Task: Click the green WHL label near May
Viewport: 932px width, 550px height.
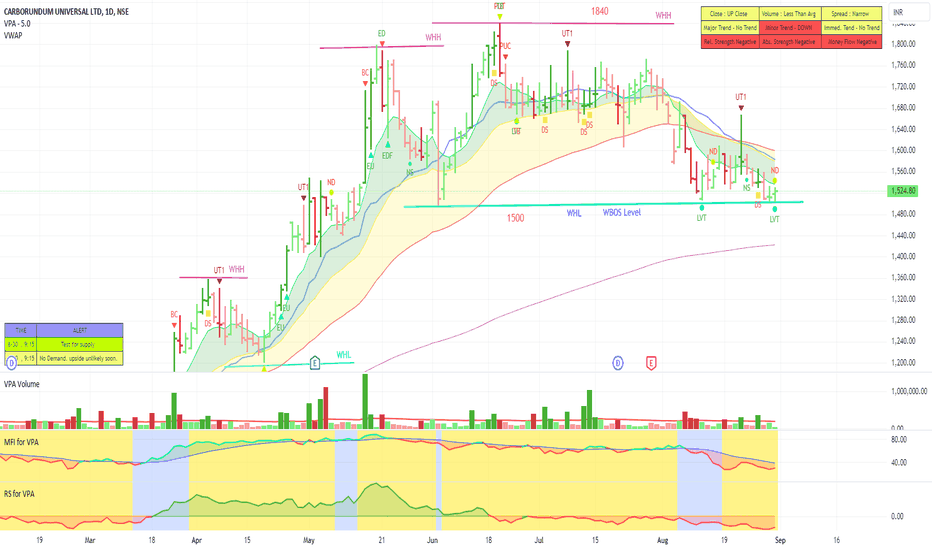Action: pyautogui.click(x=344, y=355)
